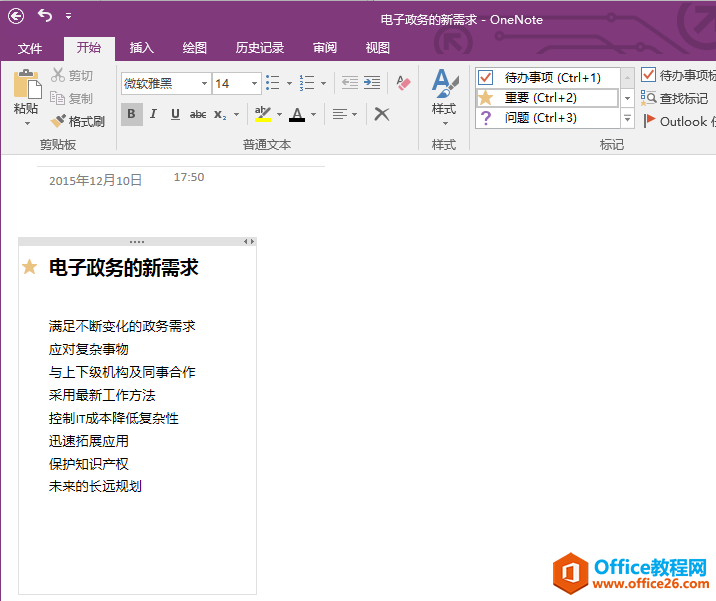Click the 查找标记 button
Viewport: 716px width, 601px height.
674,98
